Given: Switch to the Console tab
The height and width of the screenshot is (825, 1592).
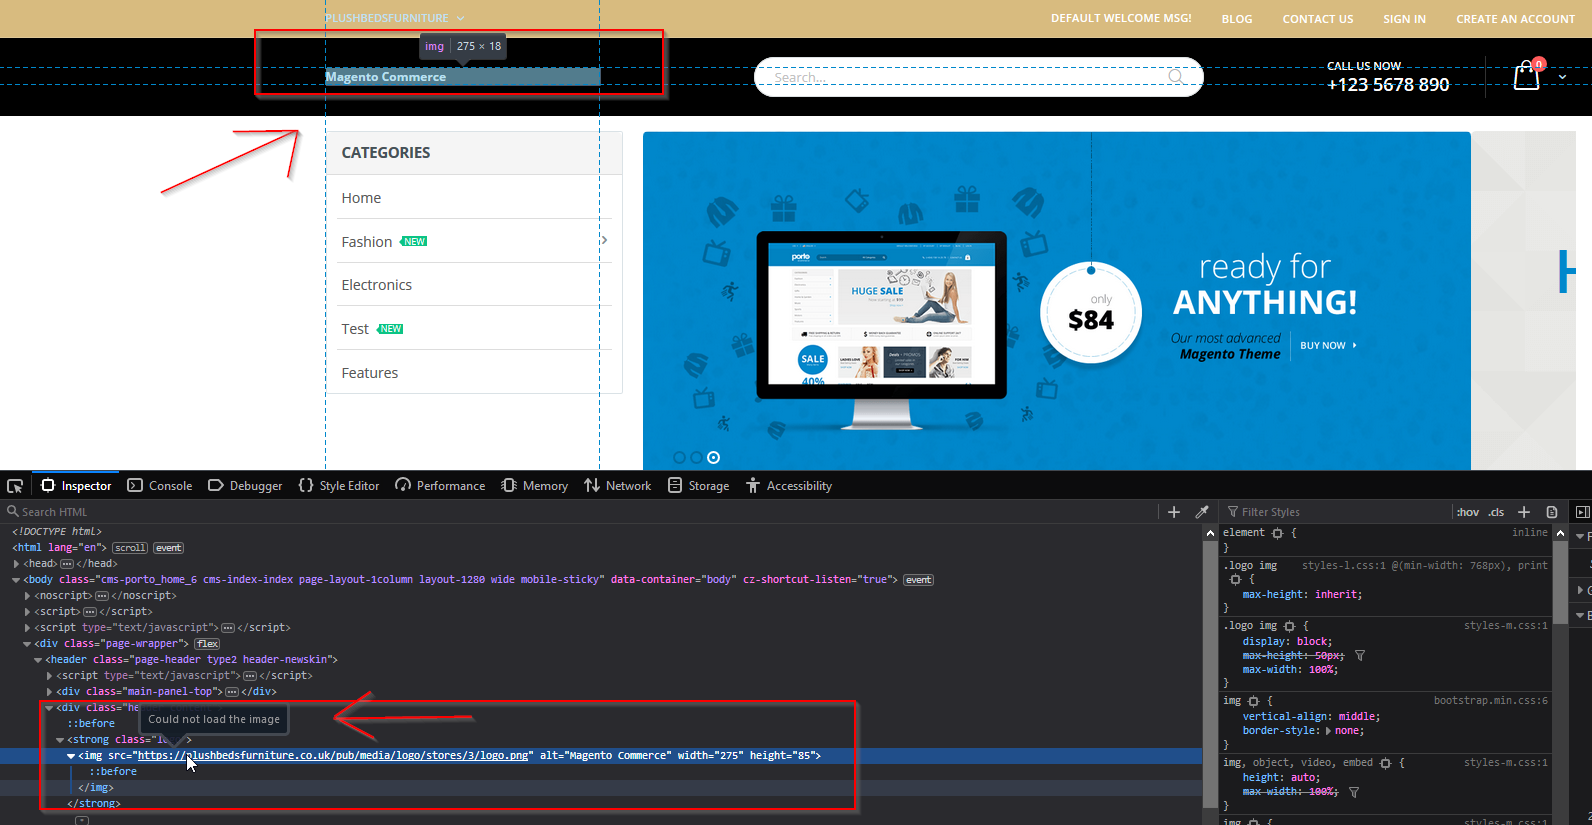Looking at the screenshot, I should [160, 486].
